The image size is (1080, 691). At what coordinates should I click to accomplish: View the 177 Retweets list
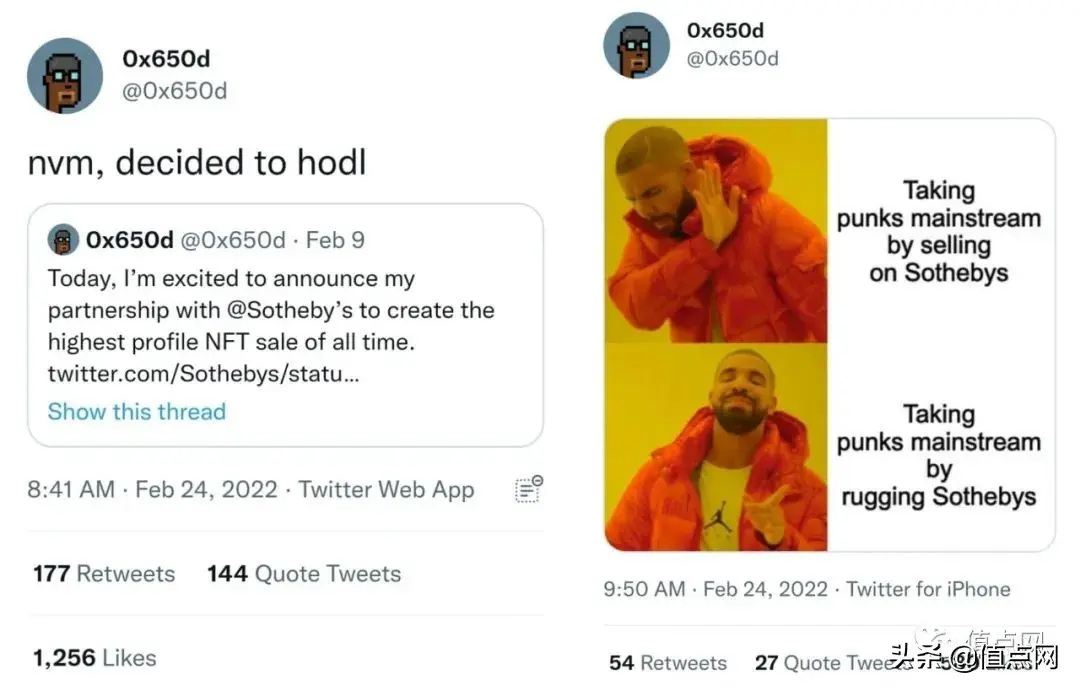tap(104, 574)
